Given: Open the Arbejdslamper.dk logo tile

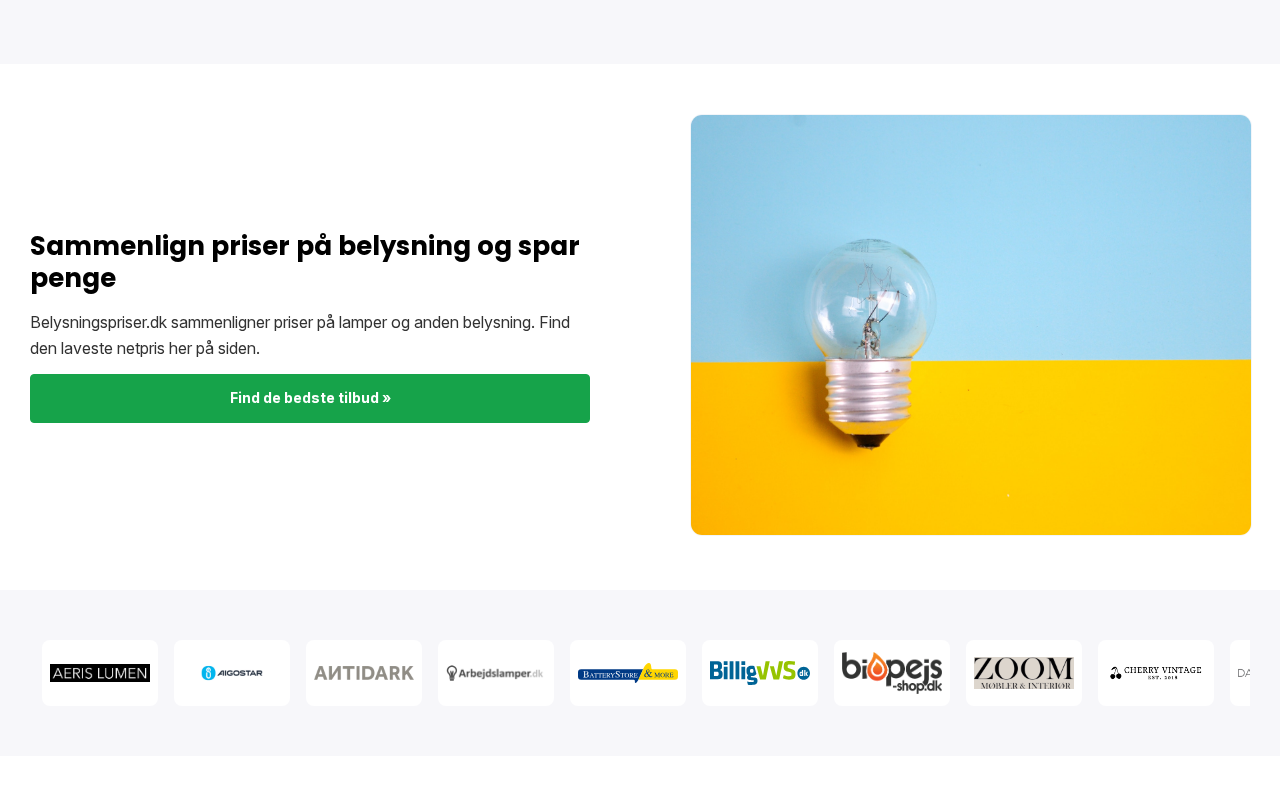Looking at the screenshot, I should pyautogui.click(x=496, y=673).
